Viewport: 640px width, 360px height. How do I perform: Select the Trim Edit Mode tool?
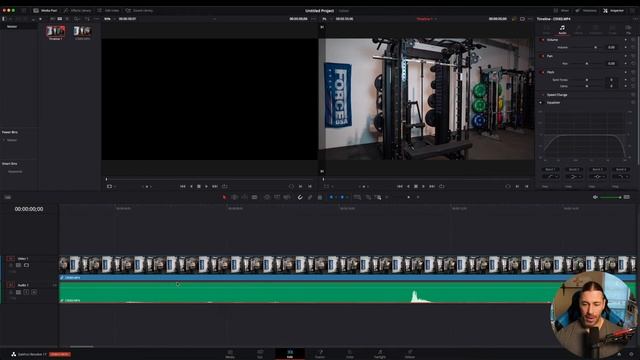point(235,198)
